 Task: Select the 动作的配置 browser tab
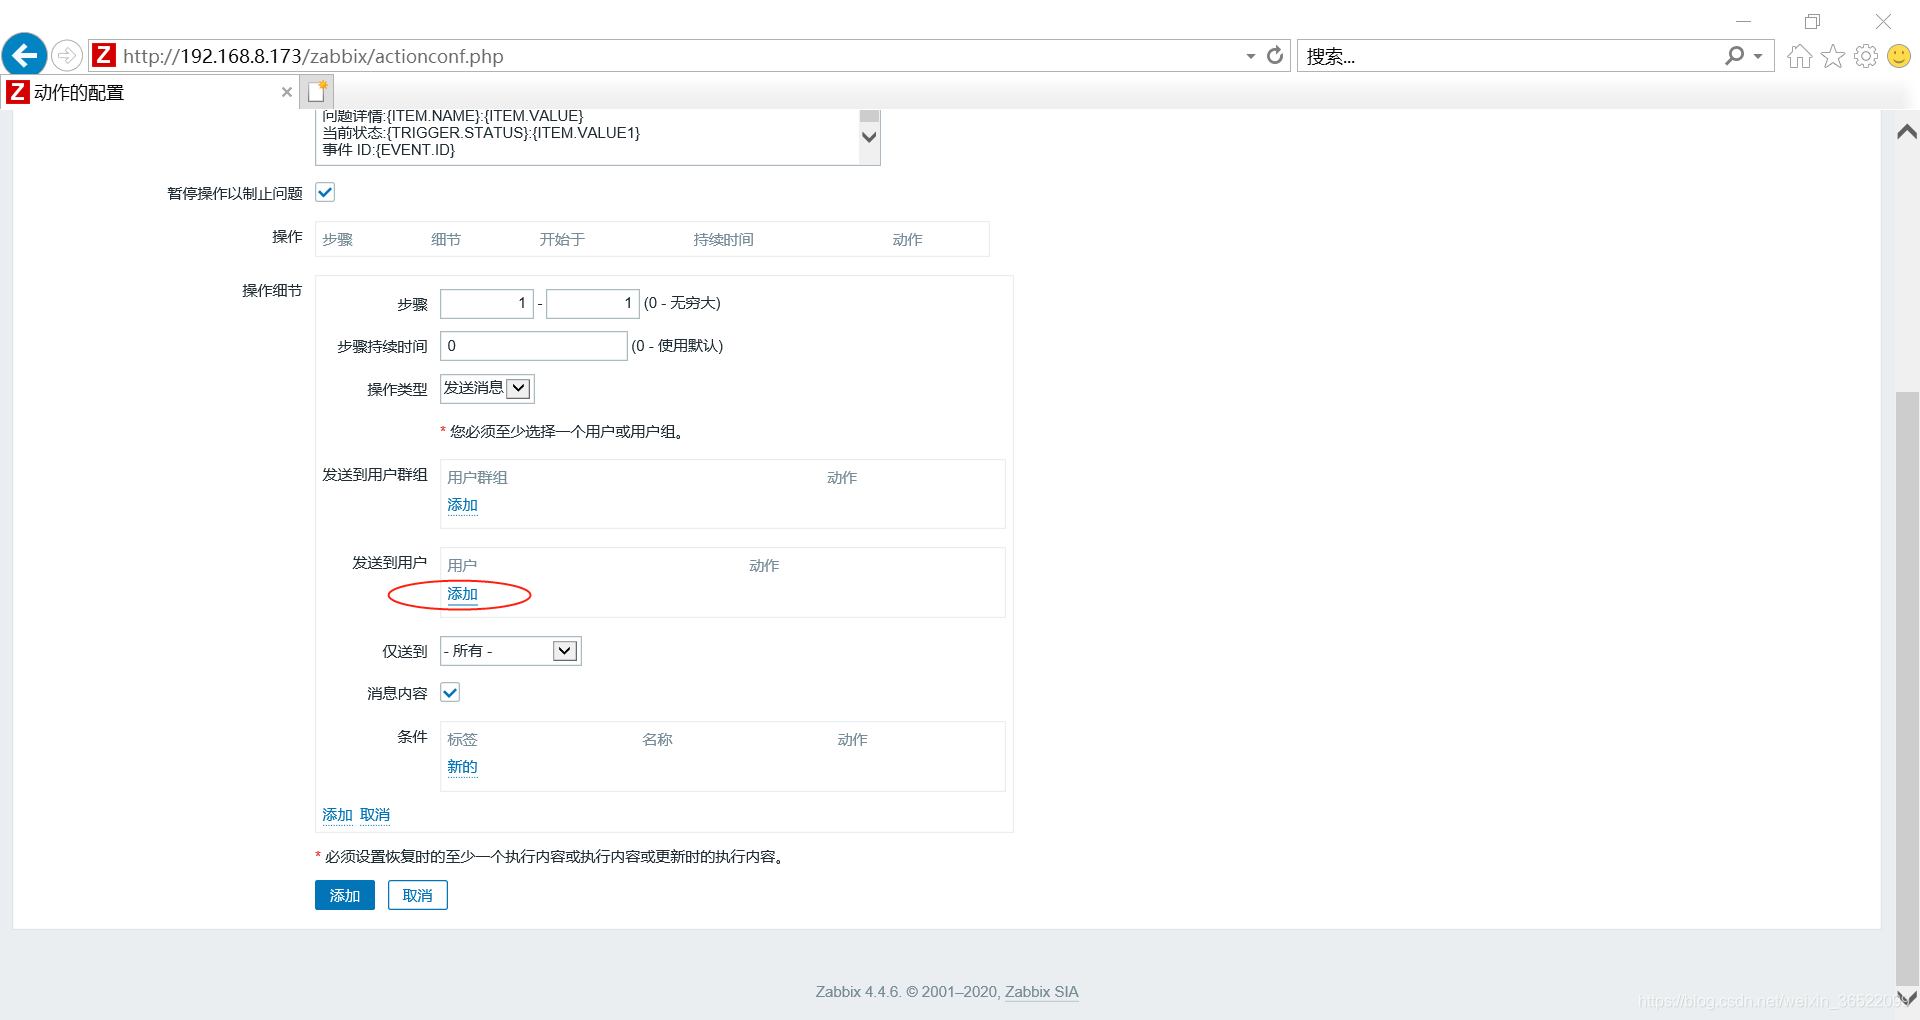150,92
